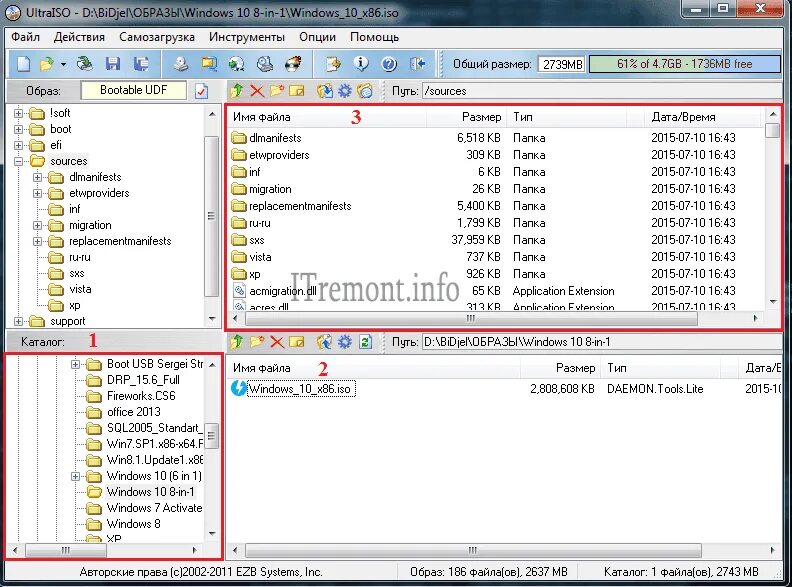Click the Exit door icon in toolbar
Image resolution: width=792 pixels, height=587 pixels.
417,64
